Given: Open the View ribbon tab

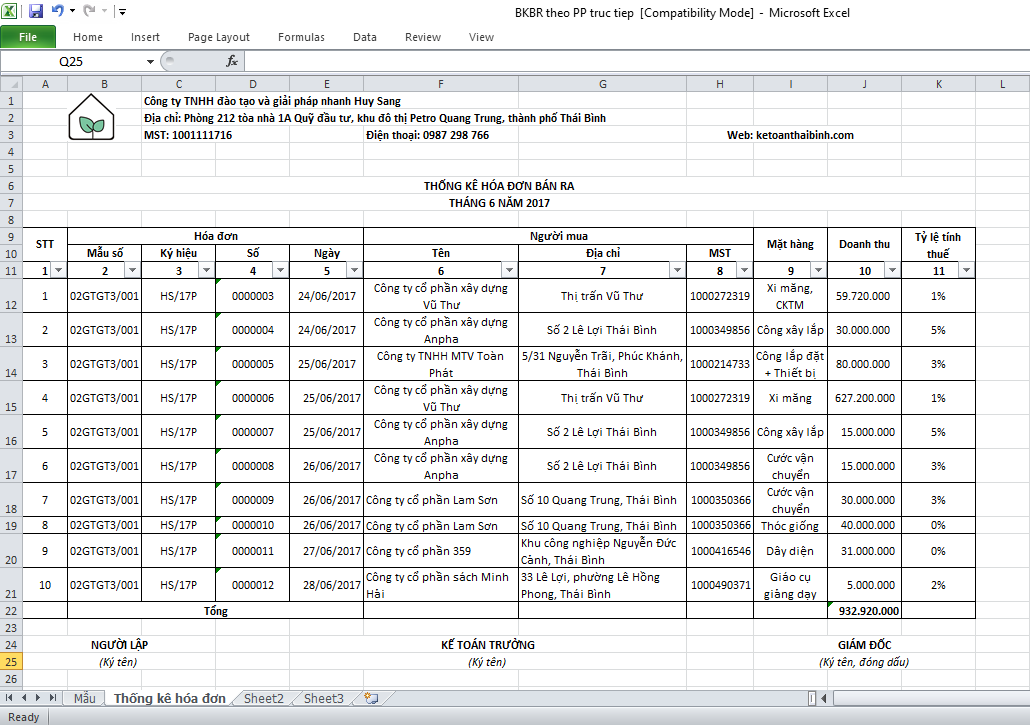Looking at the screenshot, I should [481, 37].
